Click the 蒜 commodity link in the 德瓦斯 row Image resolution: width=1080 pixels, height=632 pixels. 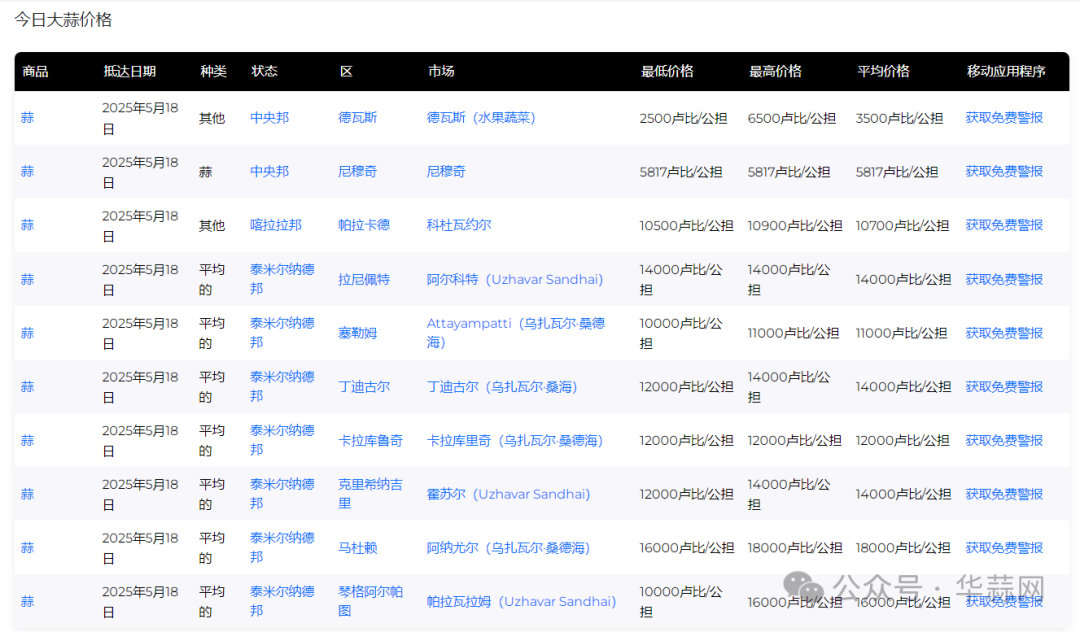pyautogui.click(x=28, y=118)
